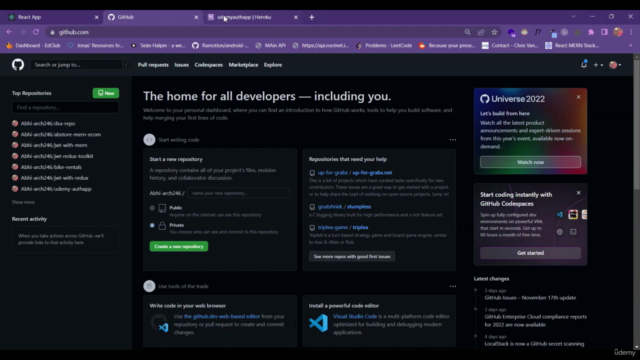The image size is (640, 360).
Task: Click the browser reload icon
Action: click(x=36, y=32)
